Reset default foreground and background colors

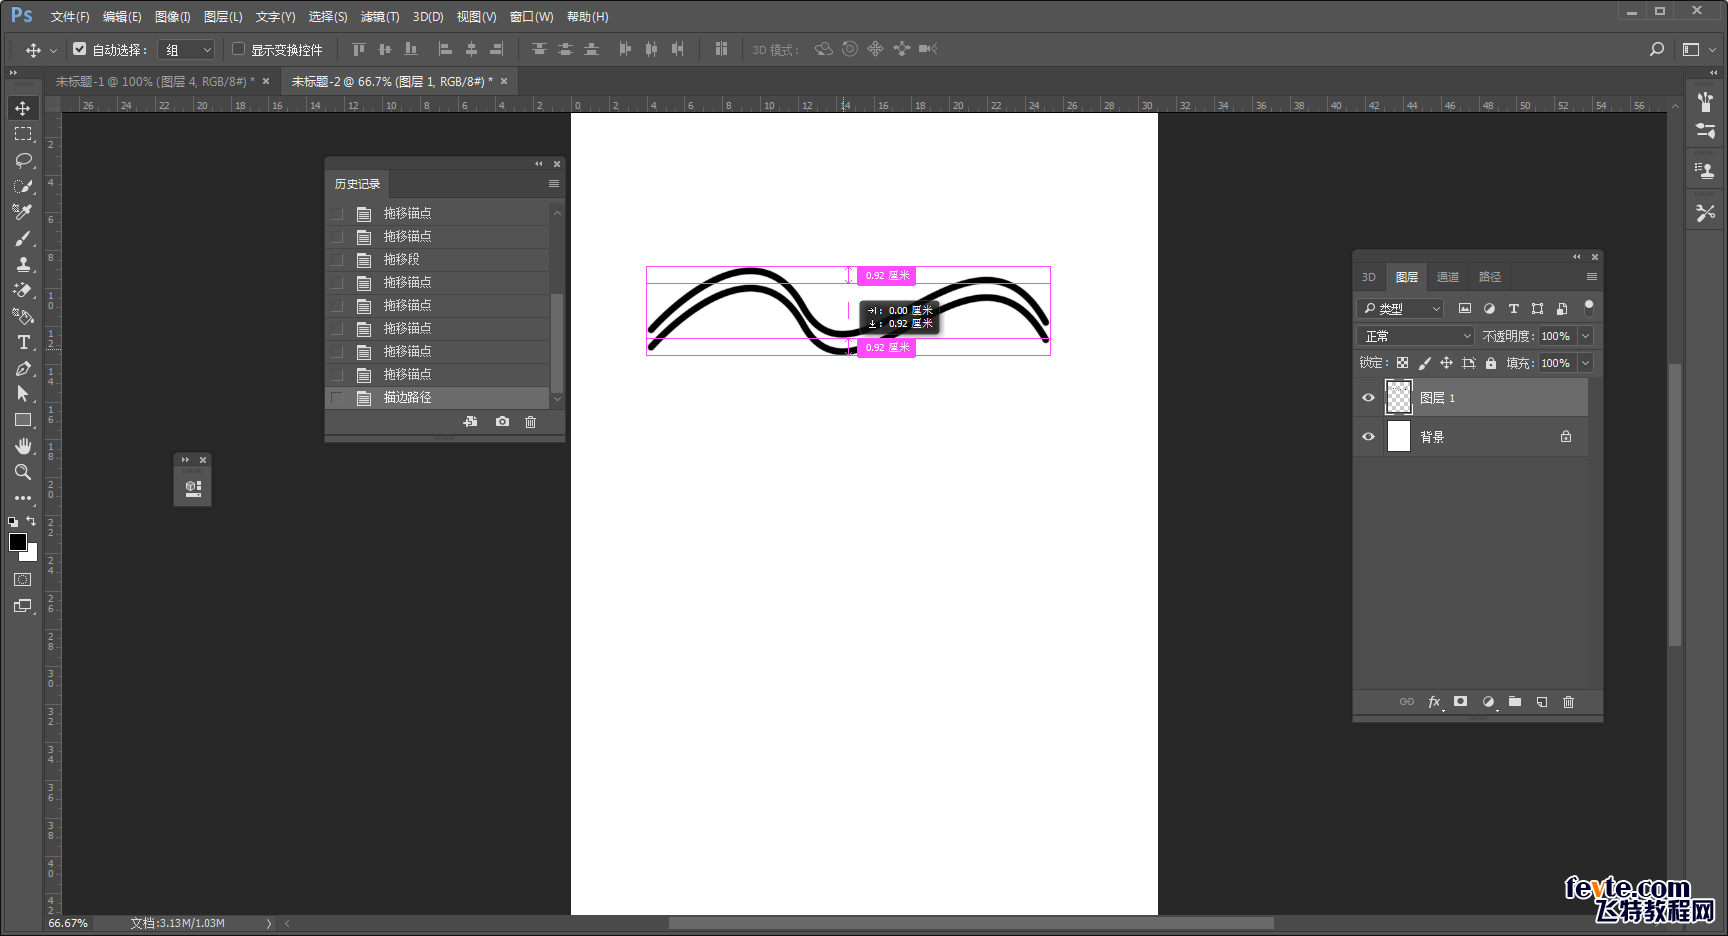[x=13, y=521]
